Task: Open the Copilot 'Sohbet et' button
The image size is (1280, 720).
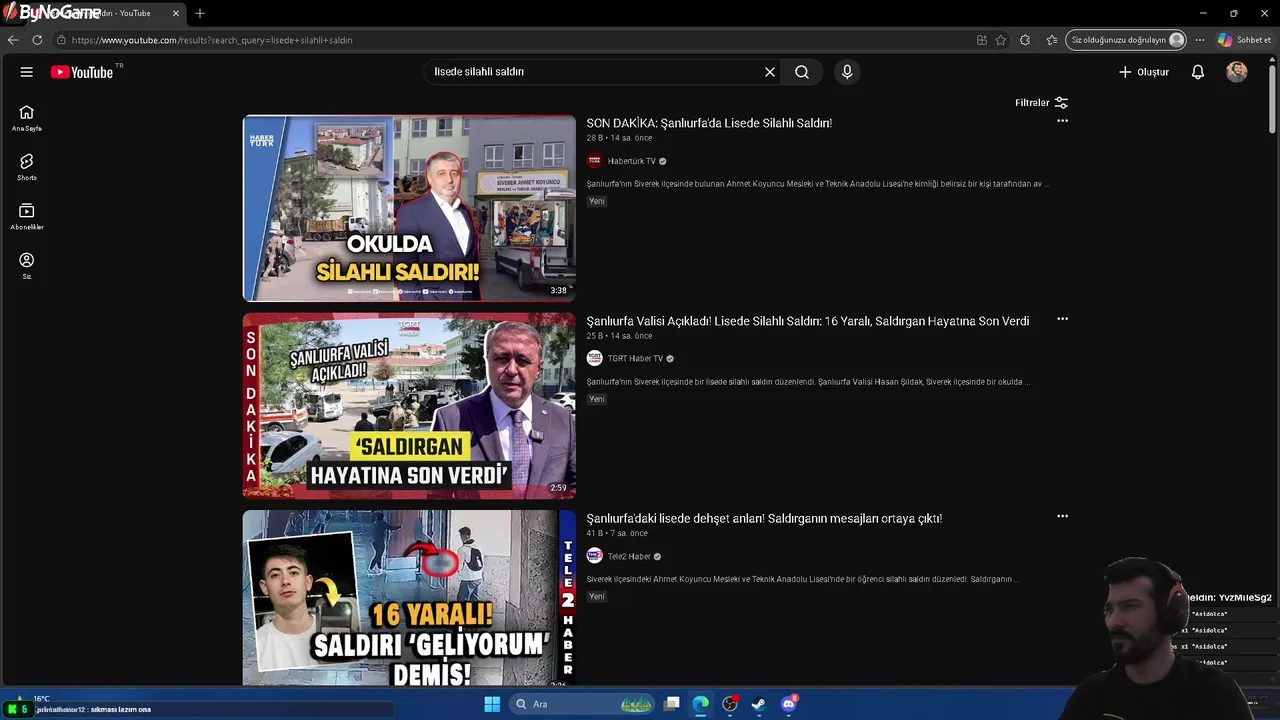Action: point(1245,40)
